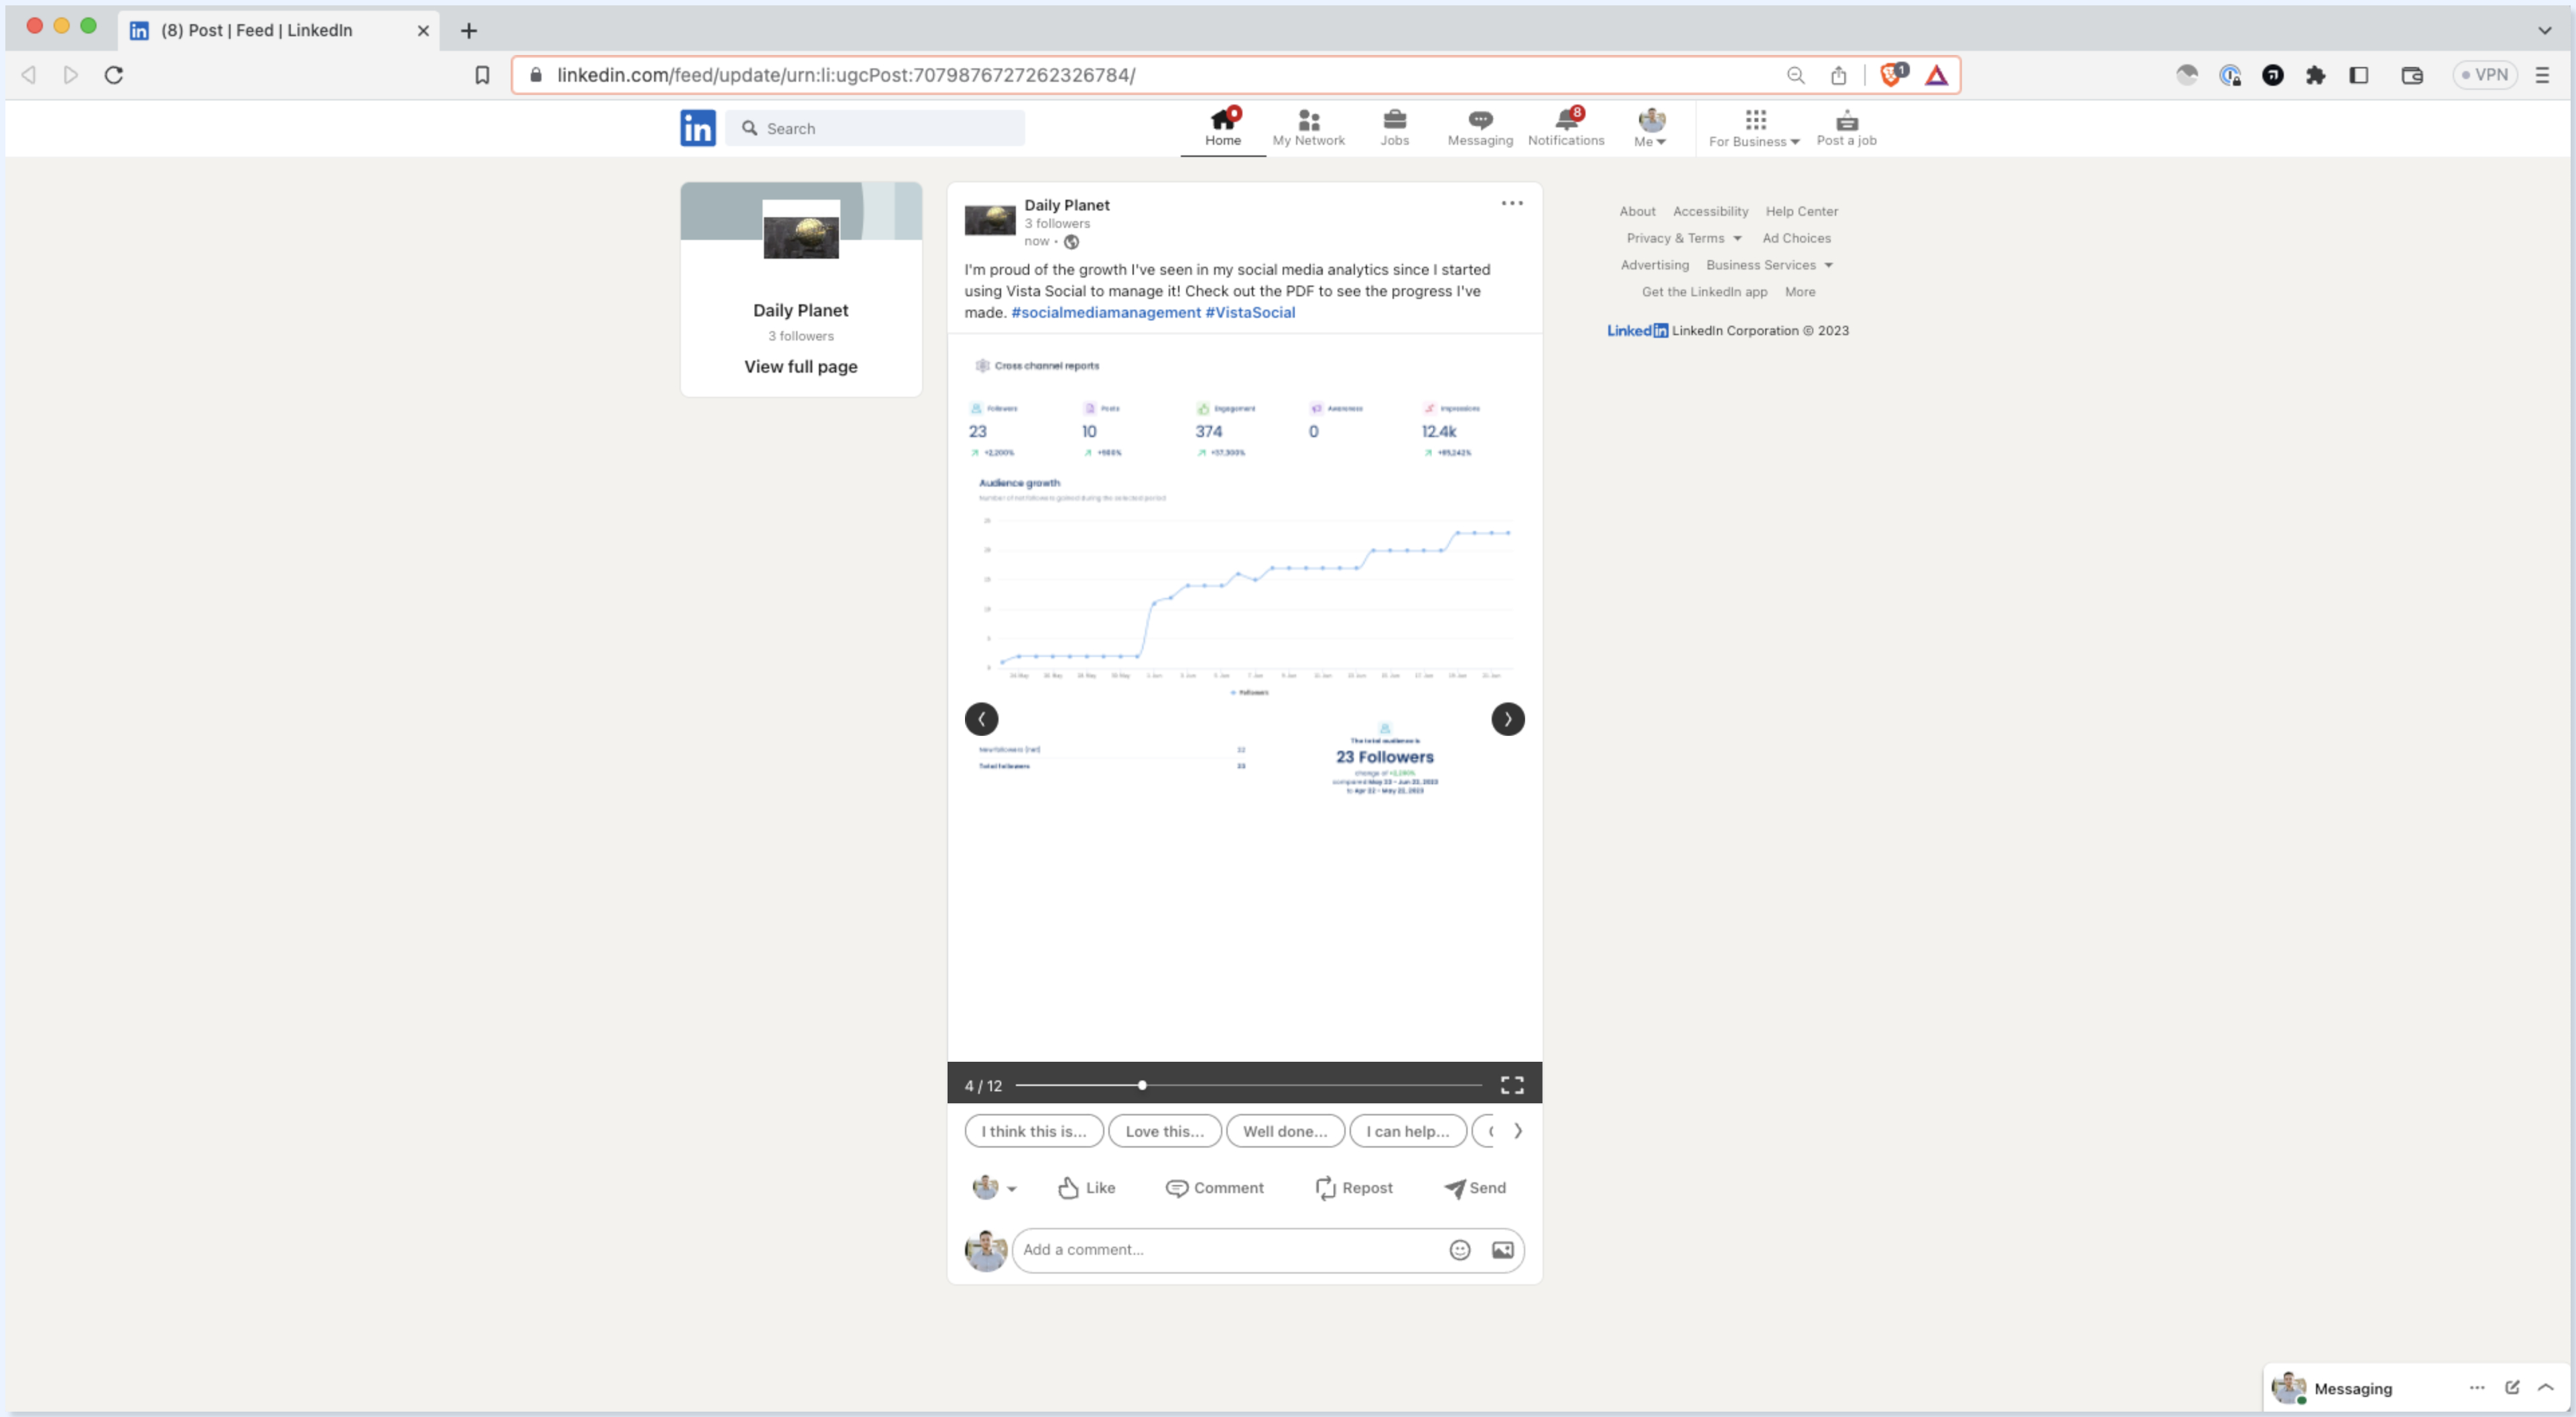Open the browser extensions puzzle icon
Viewport: 2576px width, 1417px height.
coord(2315,75)
